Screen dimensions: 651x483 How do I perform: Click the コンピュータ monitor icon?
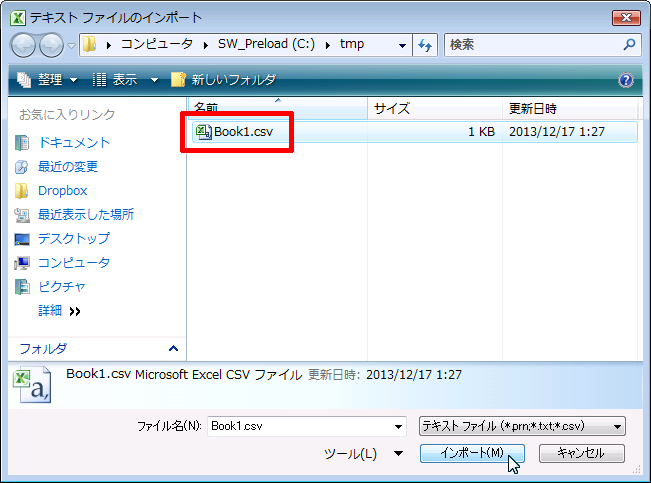click(x=22, y=263)
